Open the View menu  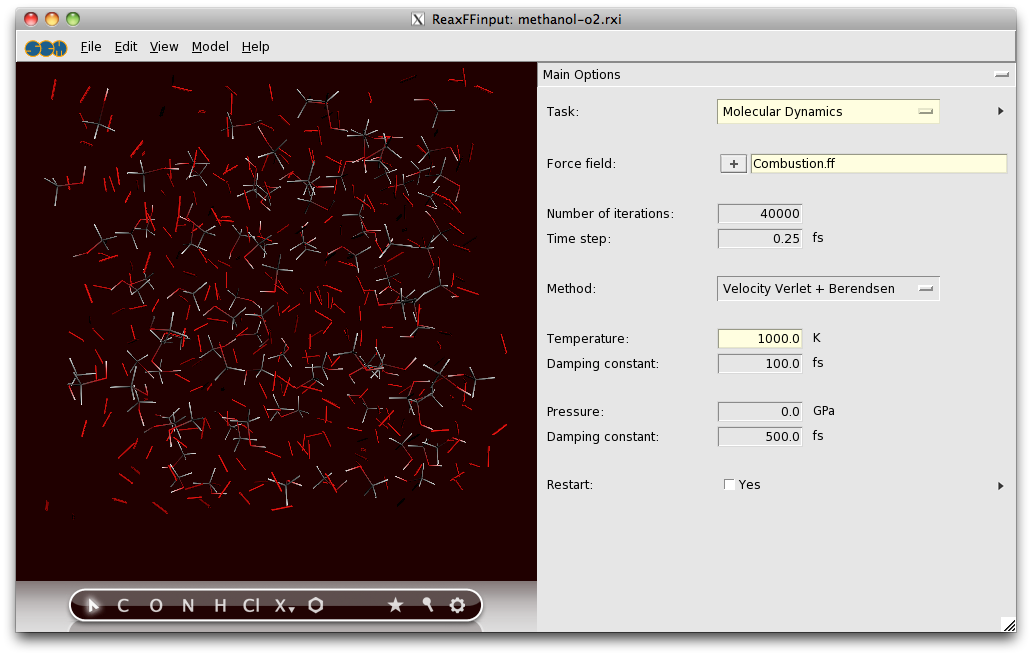pos(164,47)
